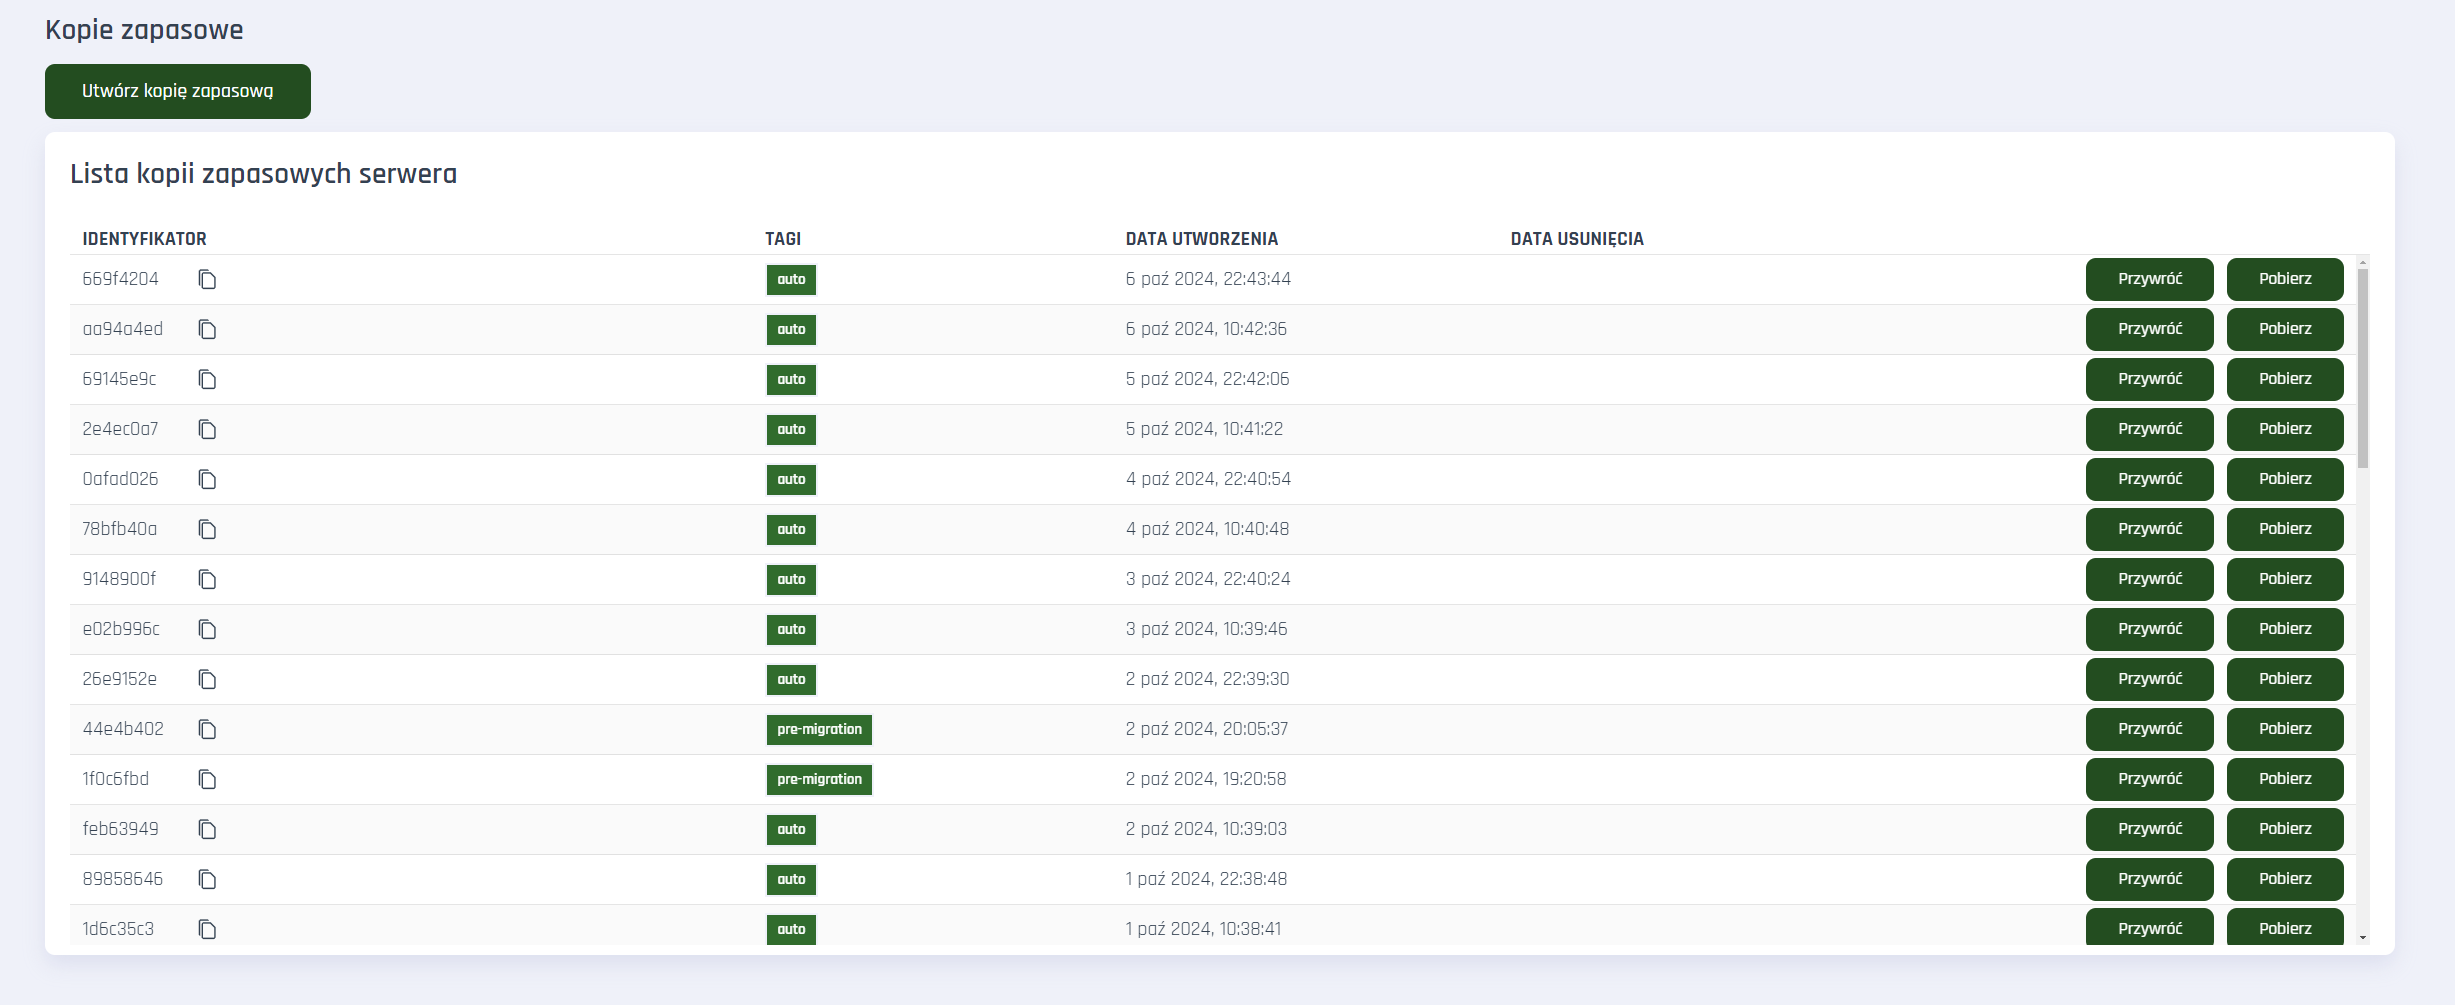Click copy icon next to 69145e9c
The width and height of the screenshot is (2455, 1005).
[x=207, y=379]
